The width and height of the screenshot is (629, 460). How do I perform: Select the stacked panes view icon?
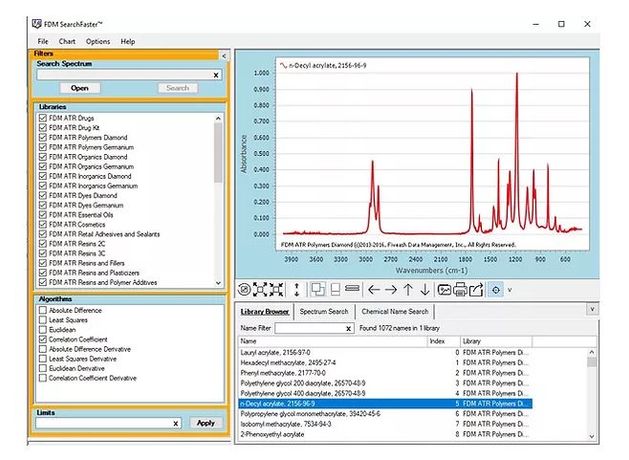point(335,289)
